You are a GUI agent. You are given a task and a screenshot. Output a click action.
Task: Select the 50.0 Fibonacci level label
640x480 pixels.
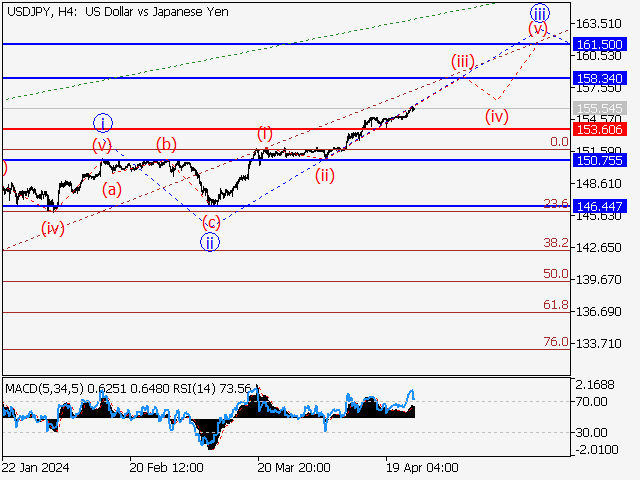[x=556, y=273]
